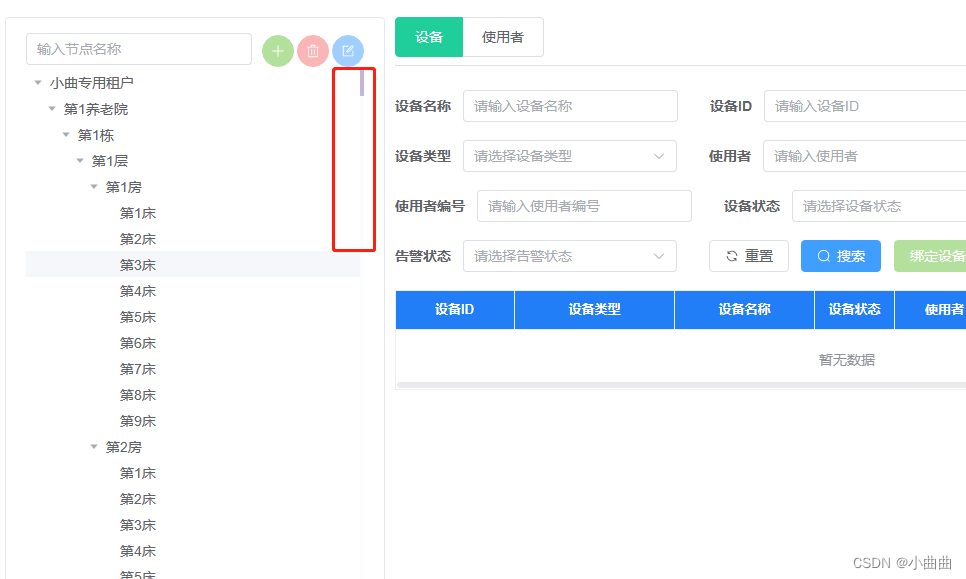Image resolution: width=966 pixels, height=579 pixels.
Task: Focus the 使用者 input field
Action: [864, 156]
